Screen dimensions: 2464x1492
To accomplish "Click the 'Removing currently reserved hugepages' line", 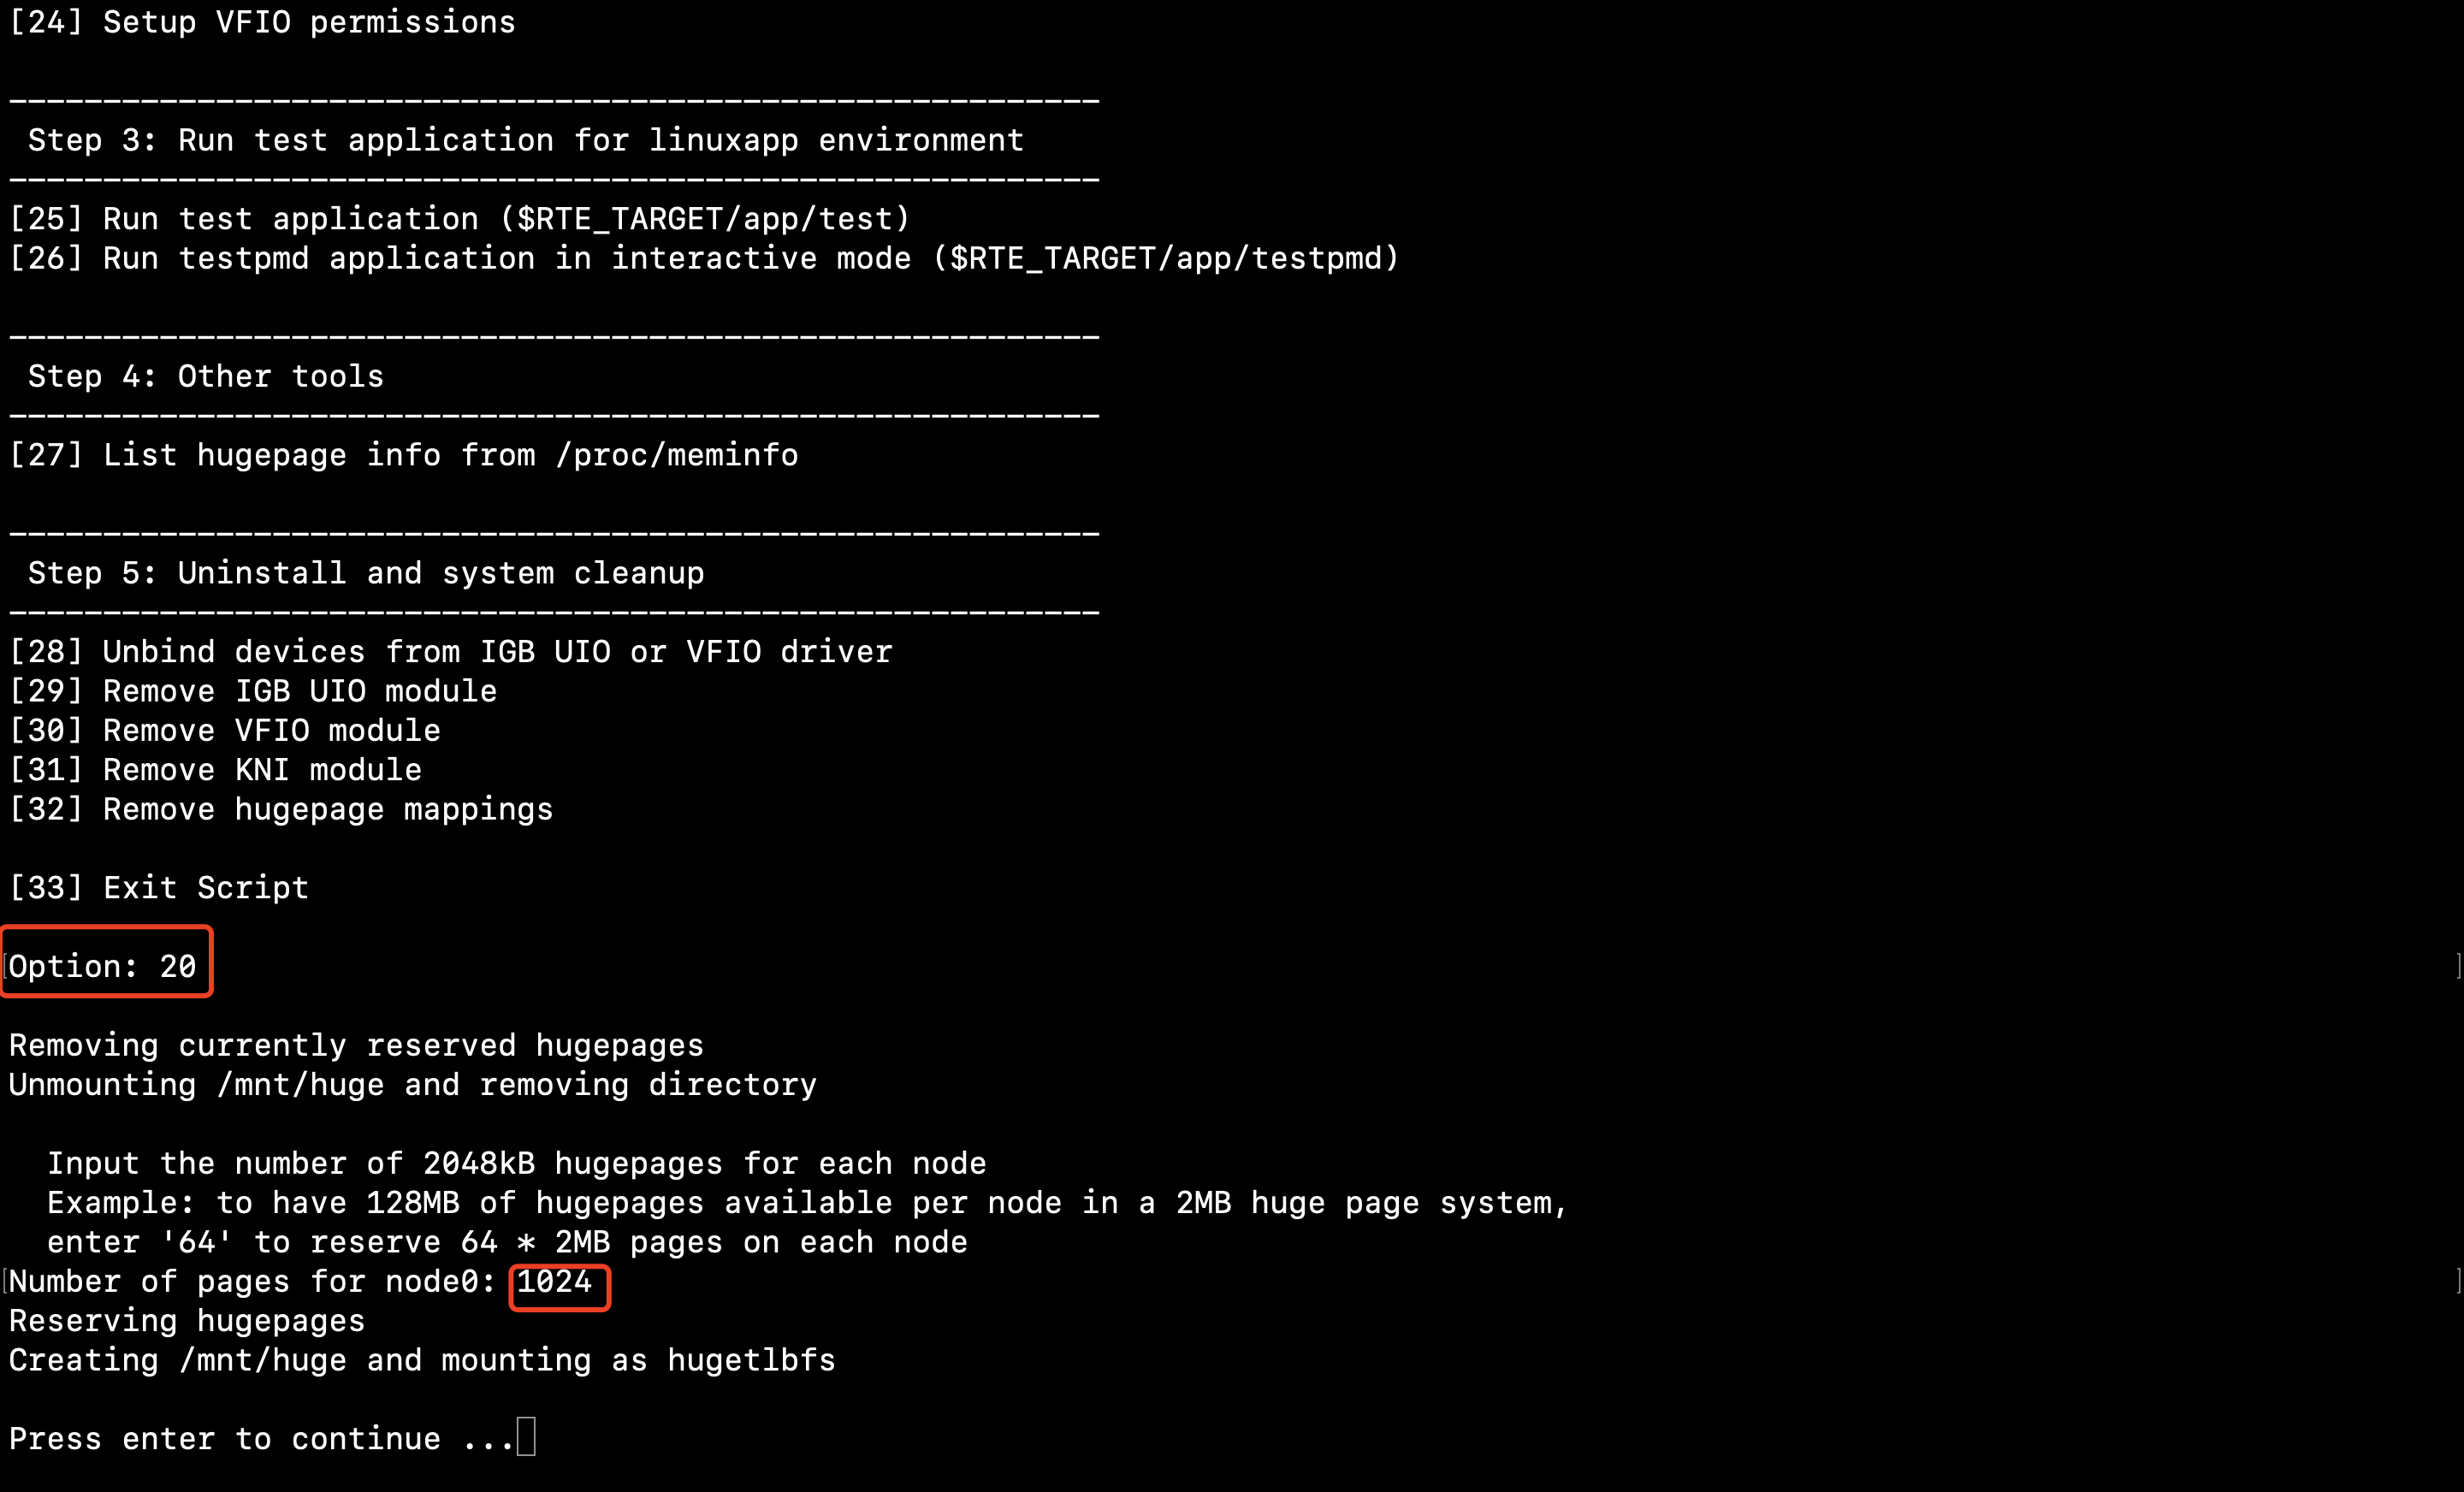I will click(x=356, y=1045).
